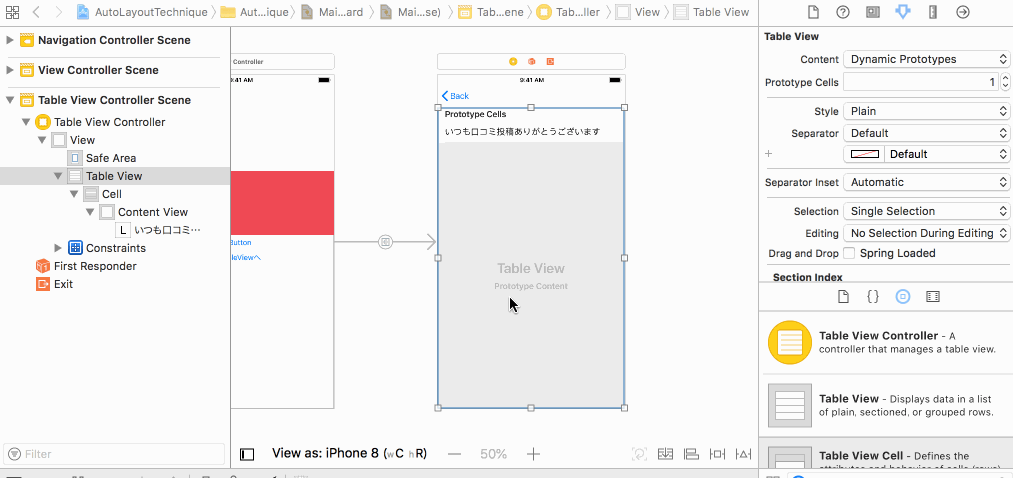Show the Quick Help inspector
Viewport: 1013px width, 478px height.
point(842,12)
